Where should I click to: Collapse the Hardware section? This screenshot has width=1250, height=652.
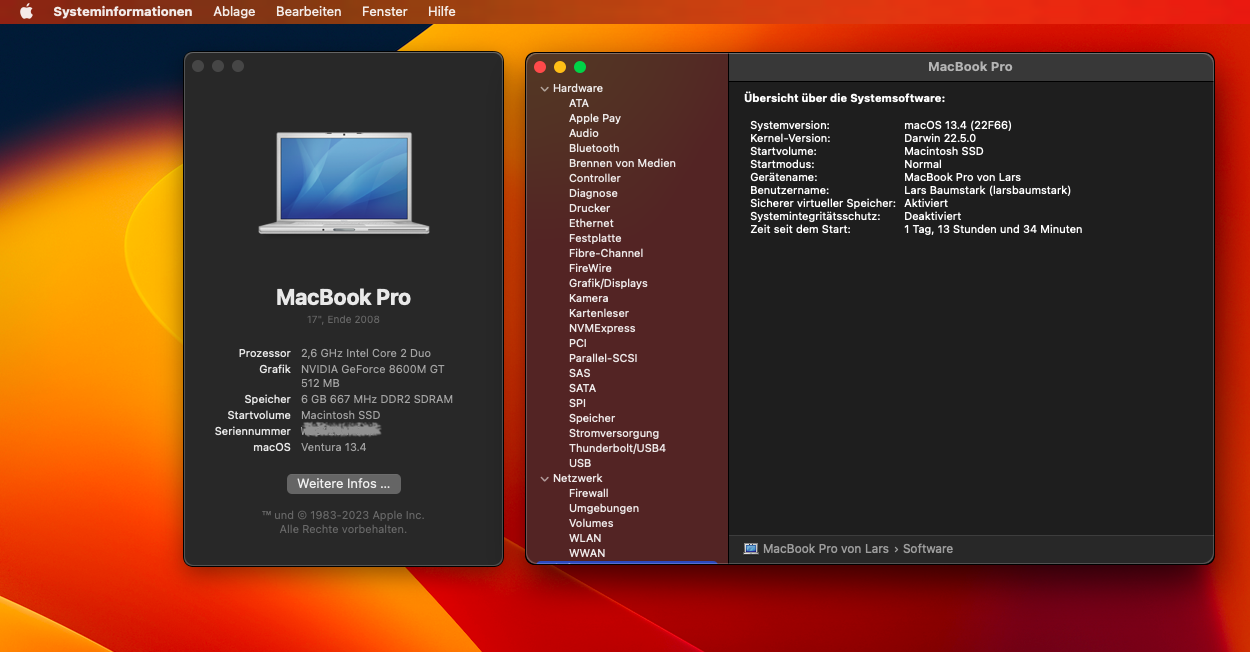point(544,89)
